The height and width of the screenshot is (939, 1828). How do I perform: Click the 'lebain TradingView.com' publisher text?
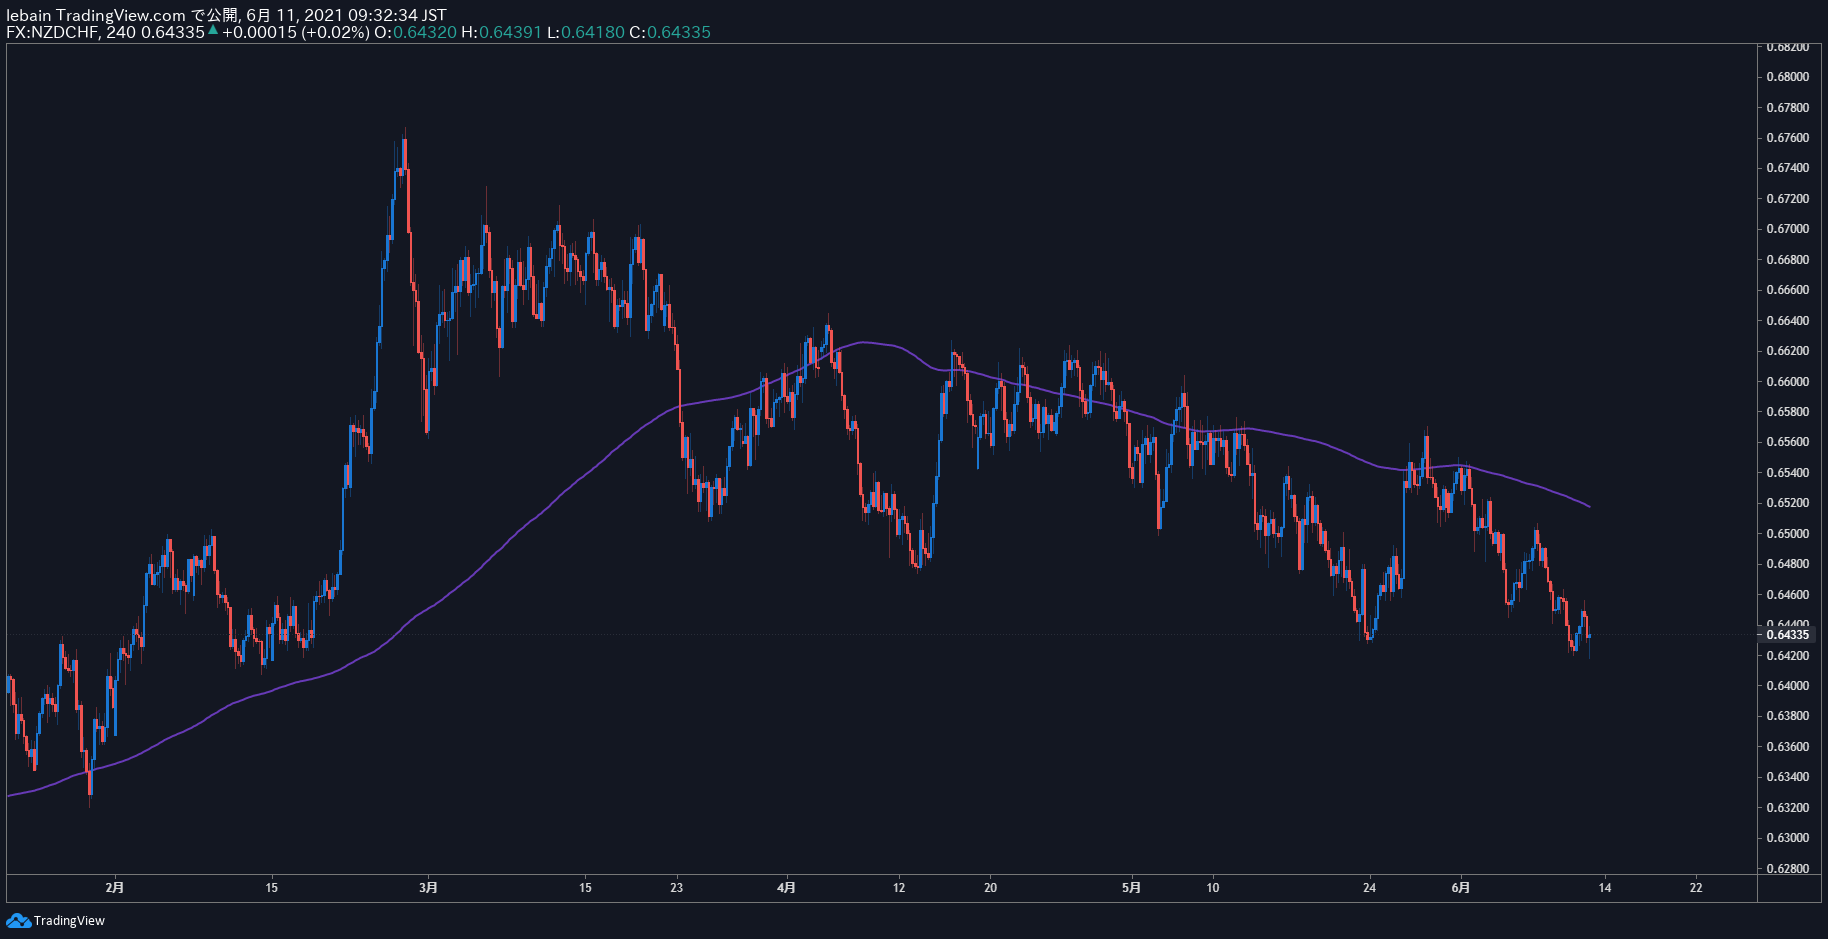(x=96, y=15)
